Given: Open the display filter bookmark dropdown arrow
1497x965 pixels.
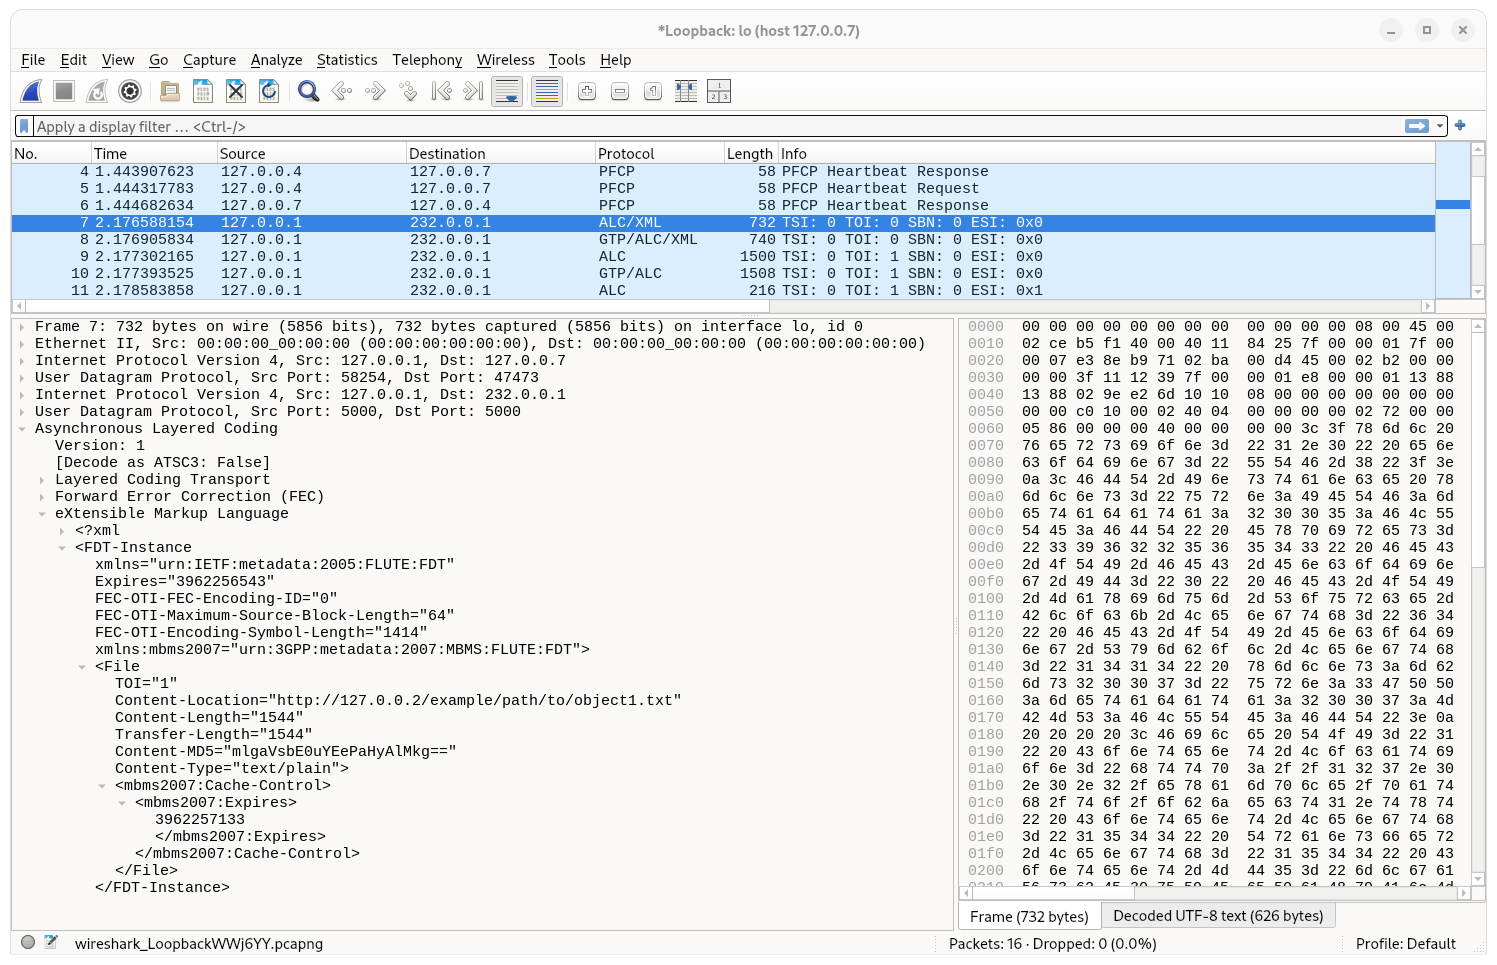Looking at the screenshot, I should [x=25, y=126].
